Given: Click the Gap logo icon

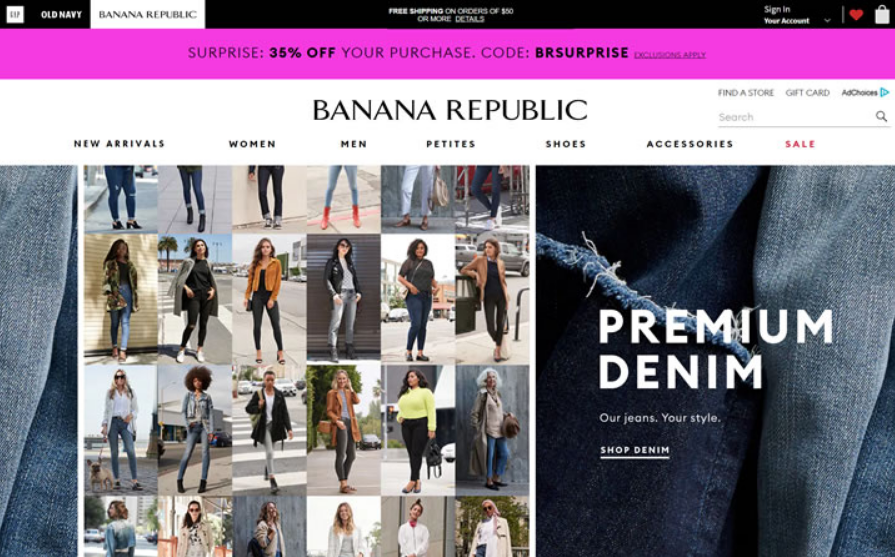Looking at the screenshot, I should point(15,14).
